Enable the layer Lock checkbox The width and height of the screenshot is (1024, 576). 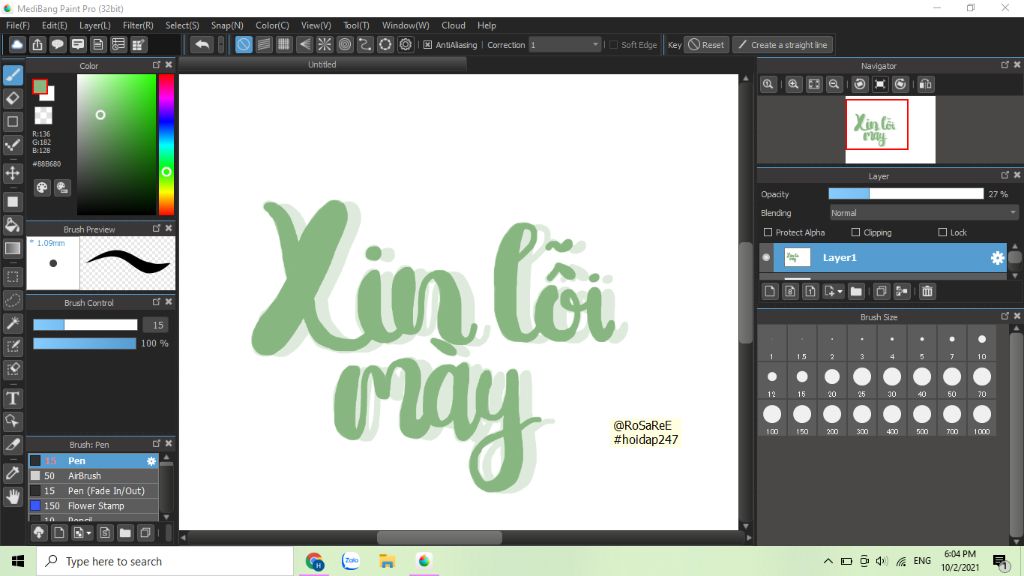(942, 232)
